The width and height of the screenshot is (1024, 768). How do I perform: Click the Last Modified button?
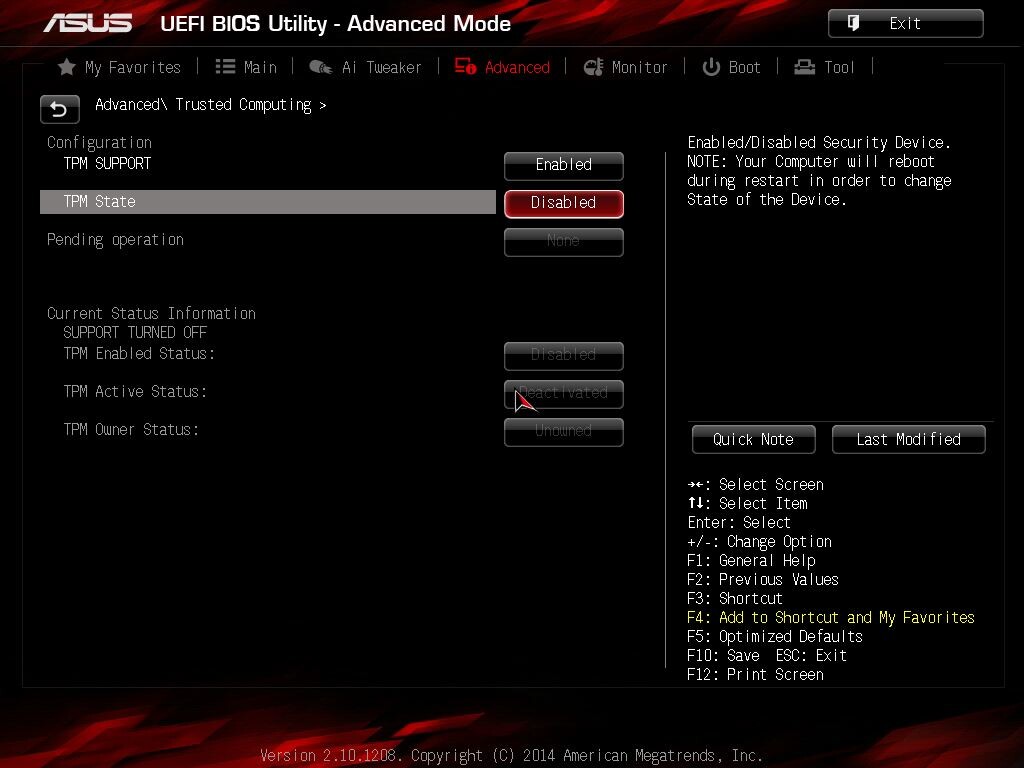[x=908, y=440]
